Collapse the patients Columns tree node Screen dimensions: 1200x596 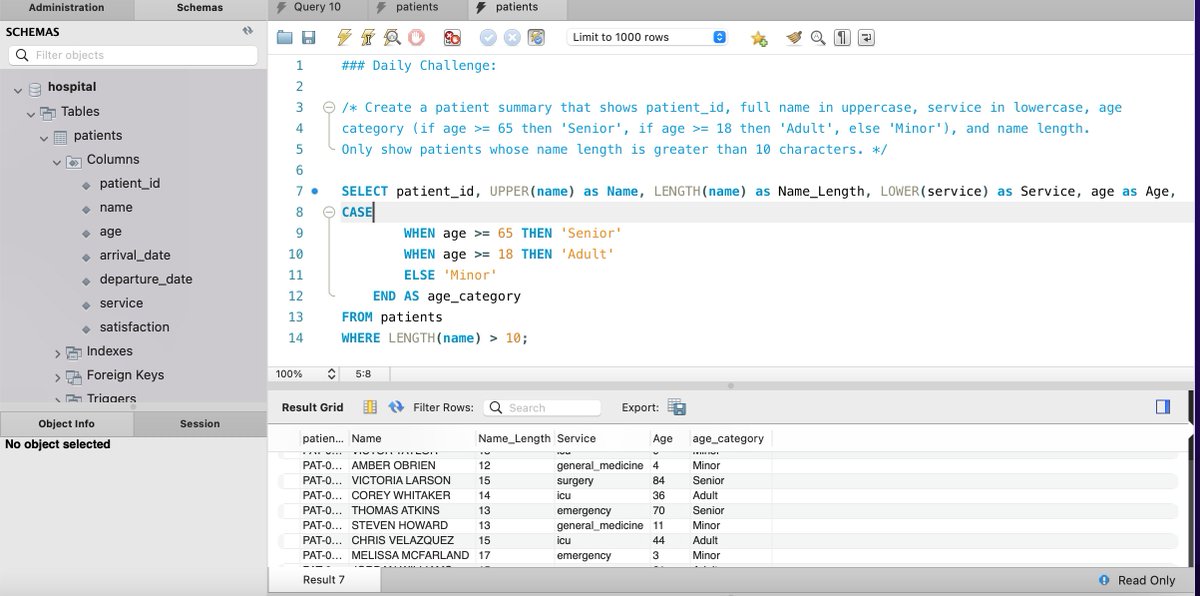[56, 159]
